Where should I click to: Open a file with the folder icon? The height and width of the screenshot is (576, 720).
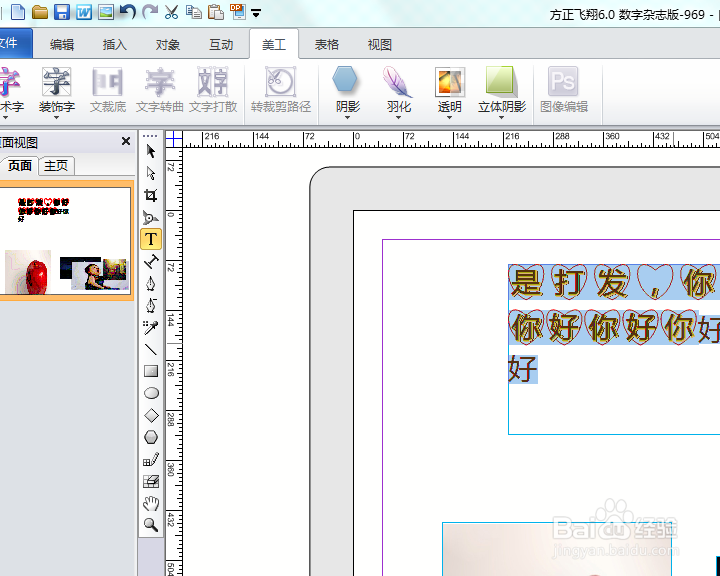40,12
